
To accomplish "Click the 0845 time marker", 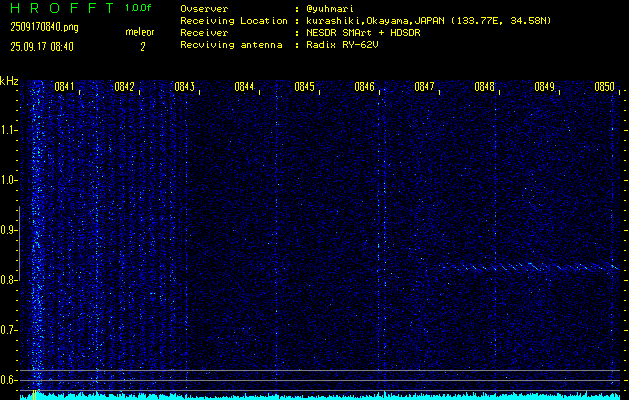I will tap(304, 87).
